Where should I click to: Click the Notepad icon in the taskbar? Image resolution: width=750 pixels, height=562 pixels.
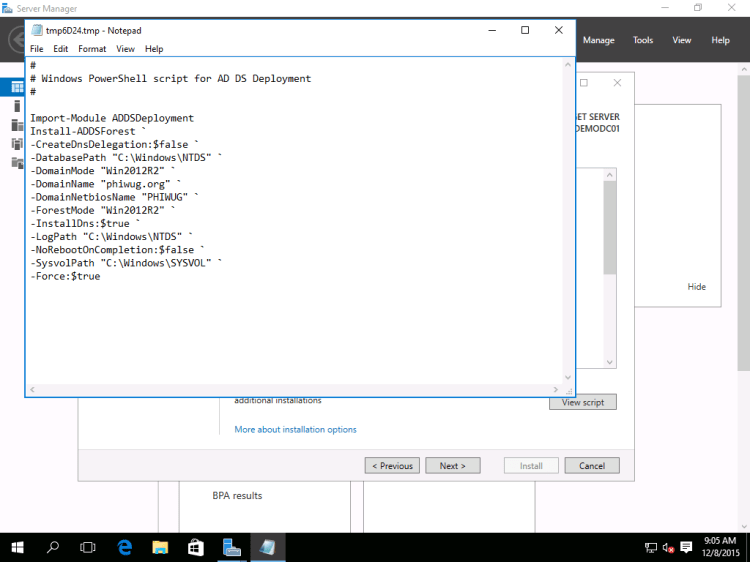[268, 547]
